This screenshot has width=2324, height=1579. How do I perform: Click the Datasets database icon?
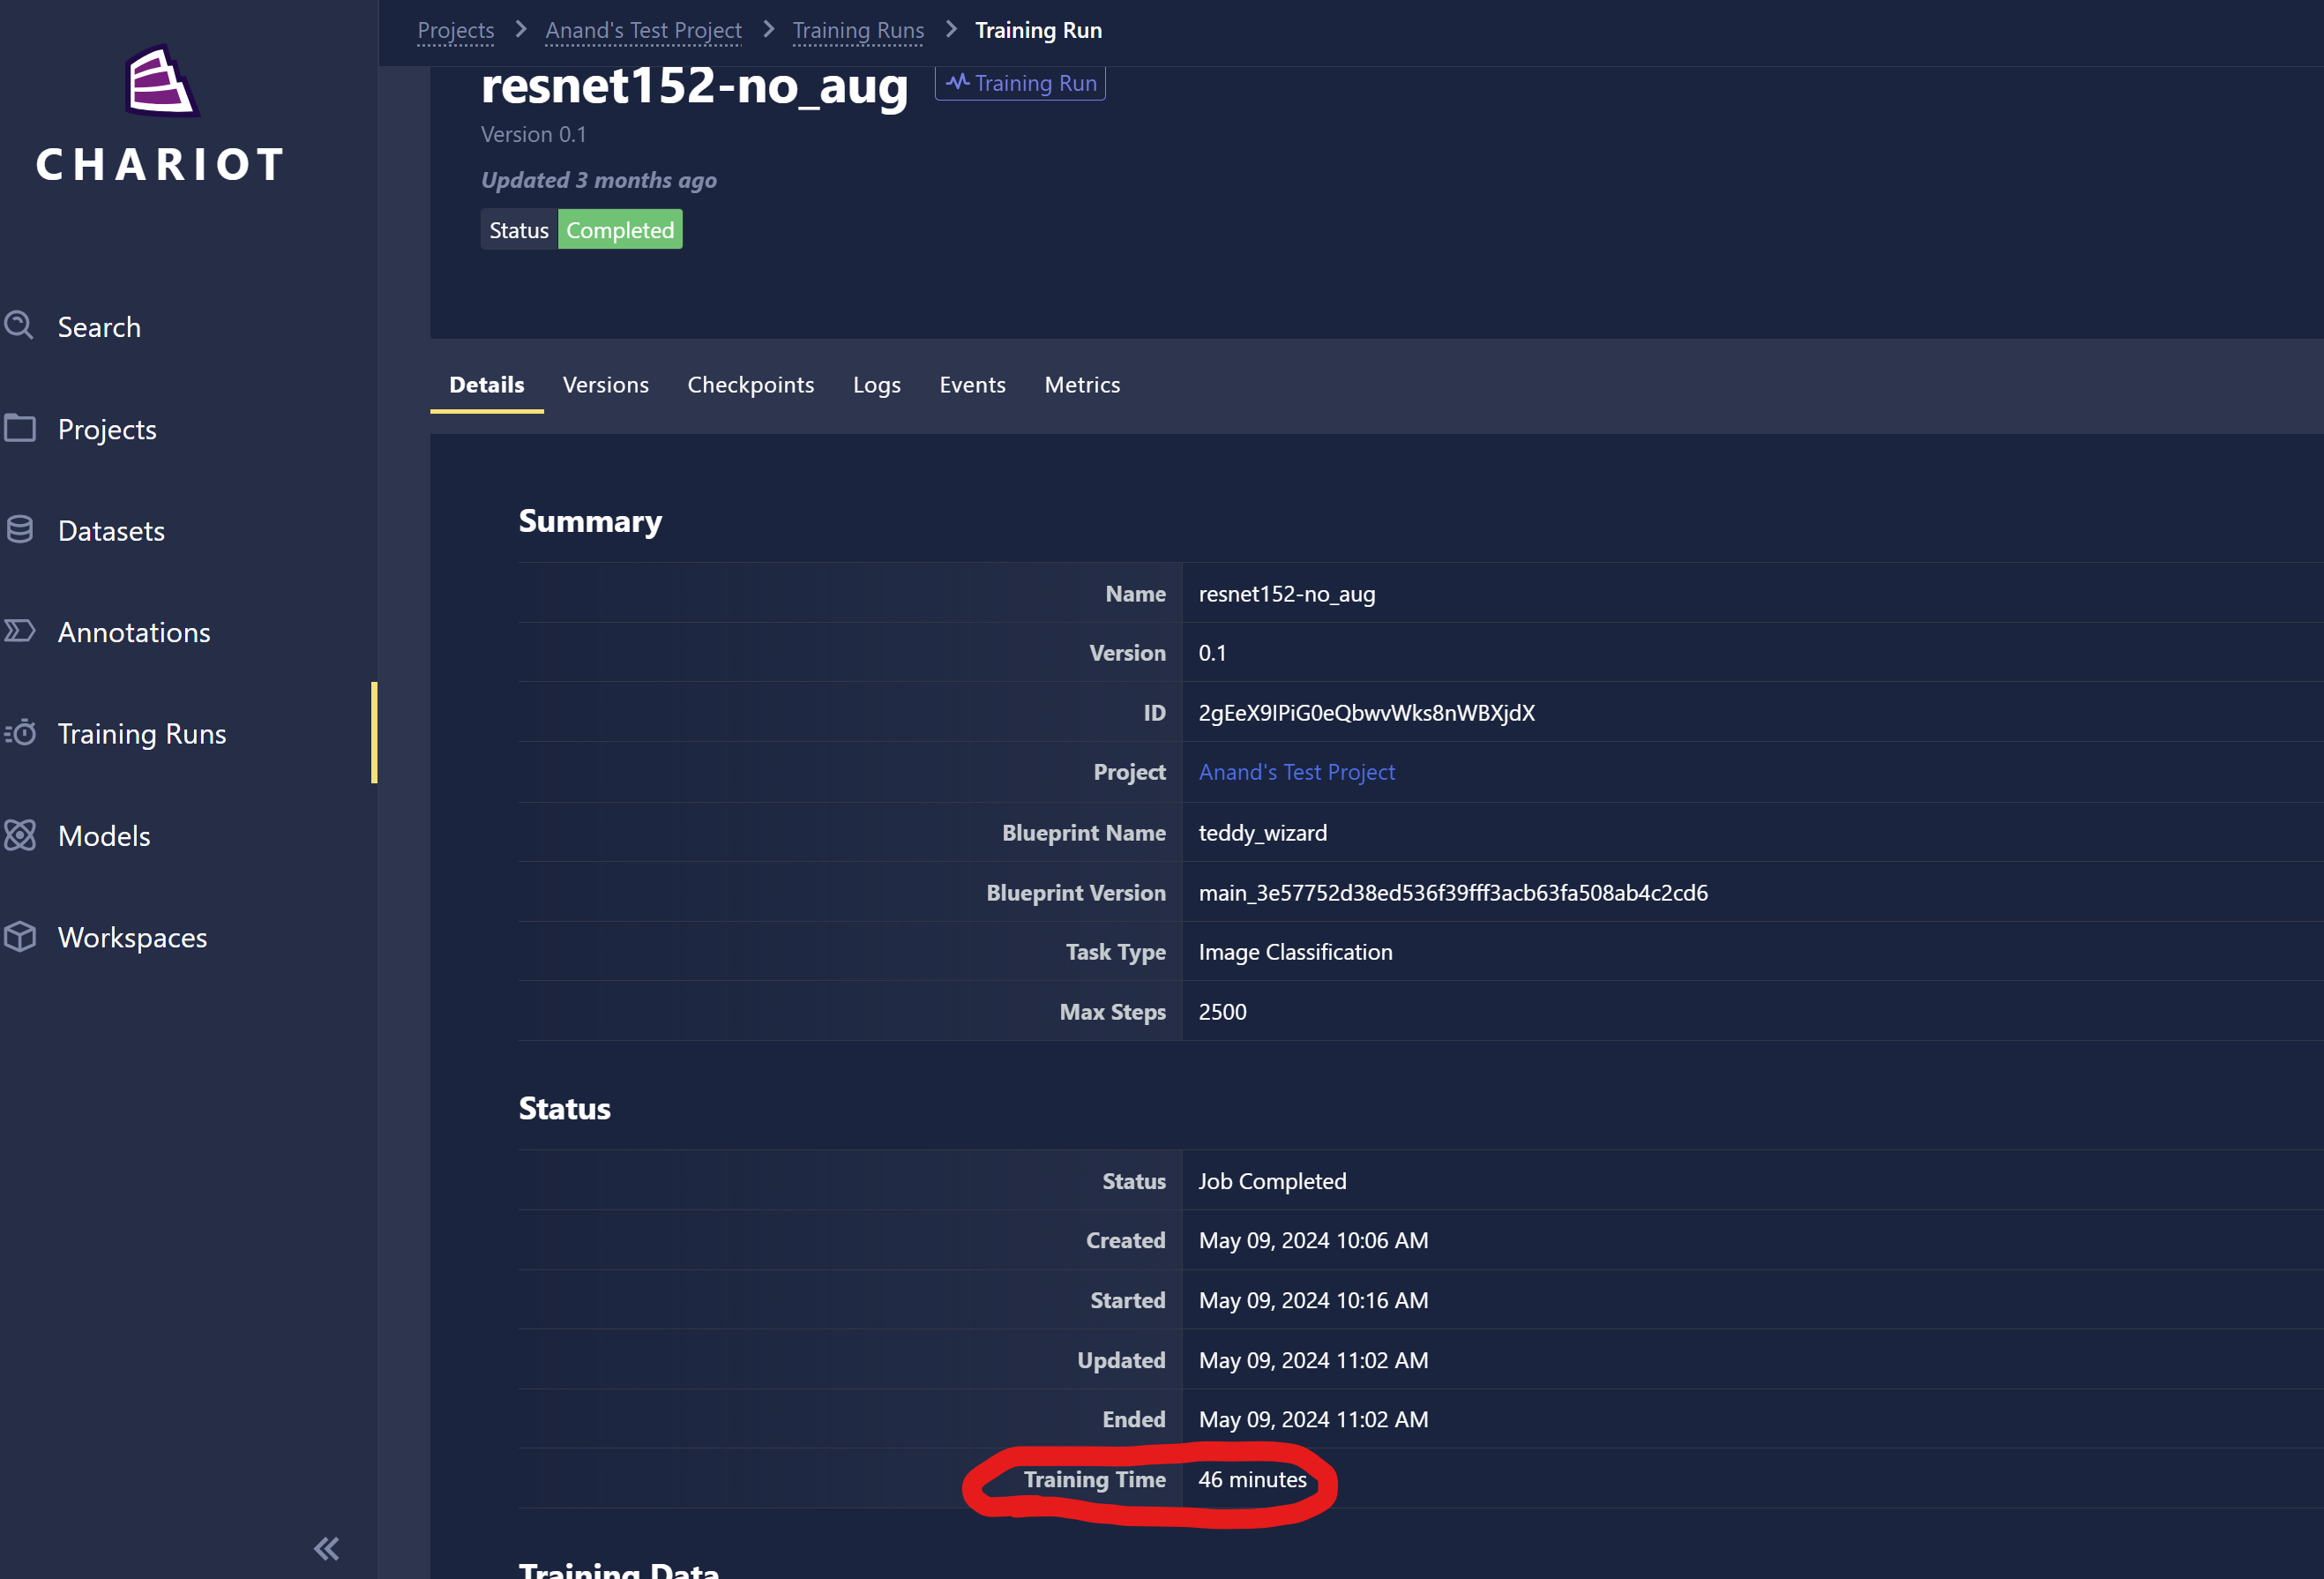(x=19, y=529)
